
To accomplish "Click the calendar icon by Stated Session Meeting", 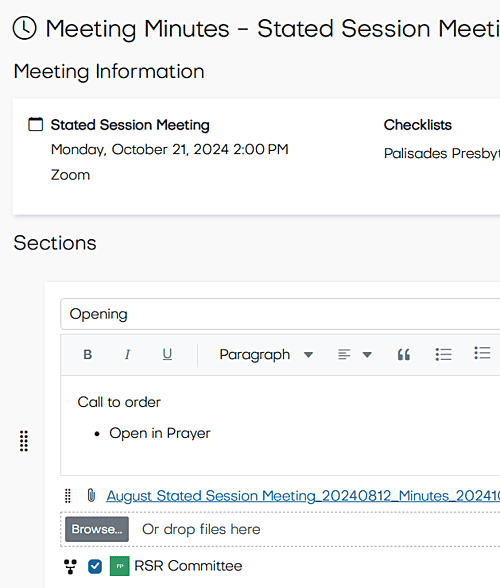I will [x=36, y=124].
